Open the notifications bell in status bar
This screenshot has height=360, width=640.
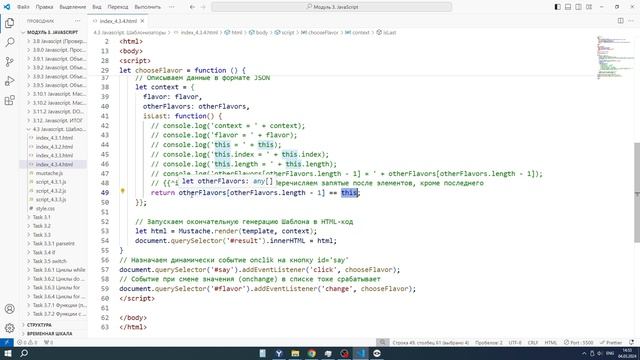631,342
